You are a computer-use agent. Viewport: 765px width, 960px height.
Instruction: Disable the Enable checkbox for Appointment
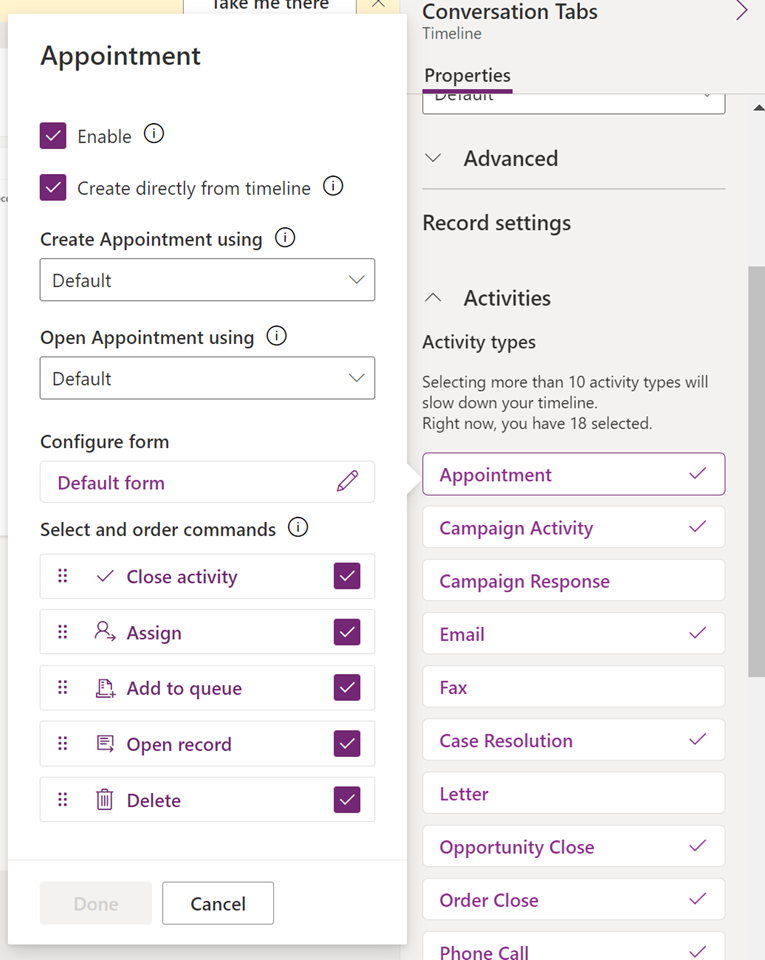tap(52, 135)
